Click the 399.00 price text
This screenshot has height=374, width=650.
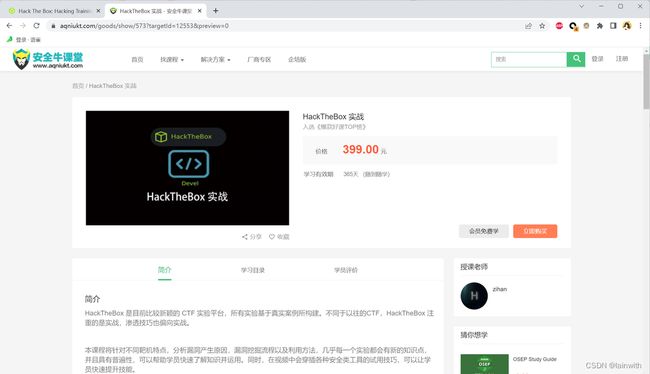coord(361,149)
